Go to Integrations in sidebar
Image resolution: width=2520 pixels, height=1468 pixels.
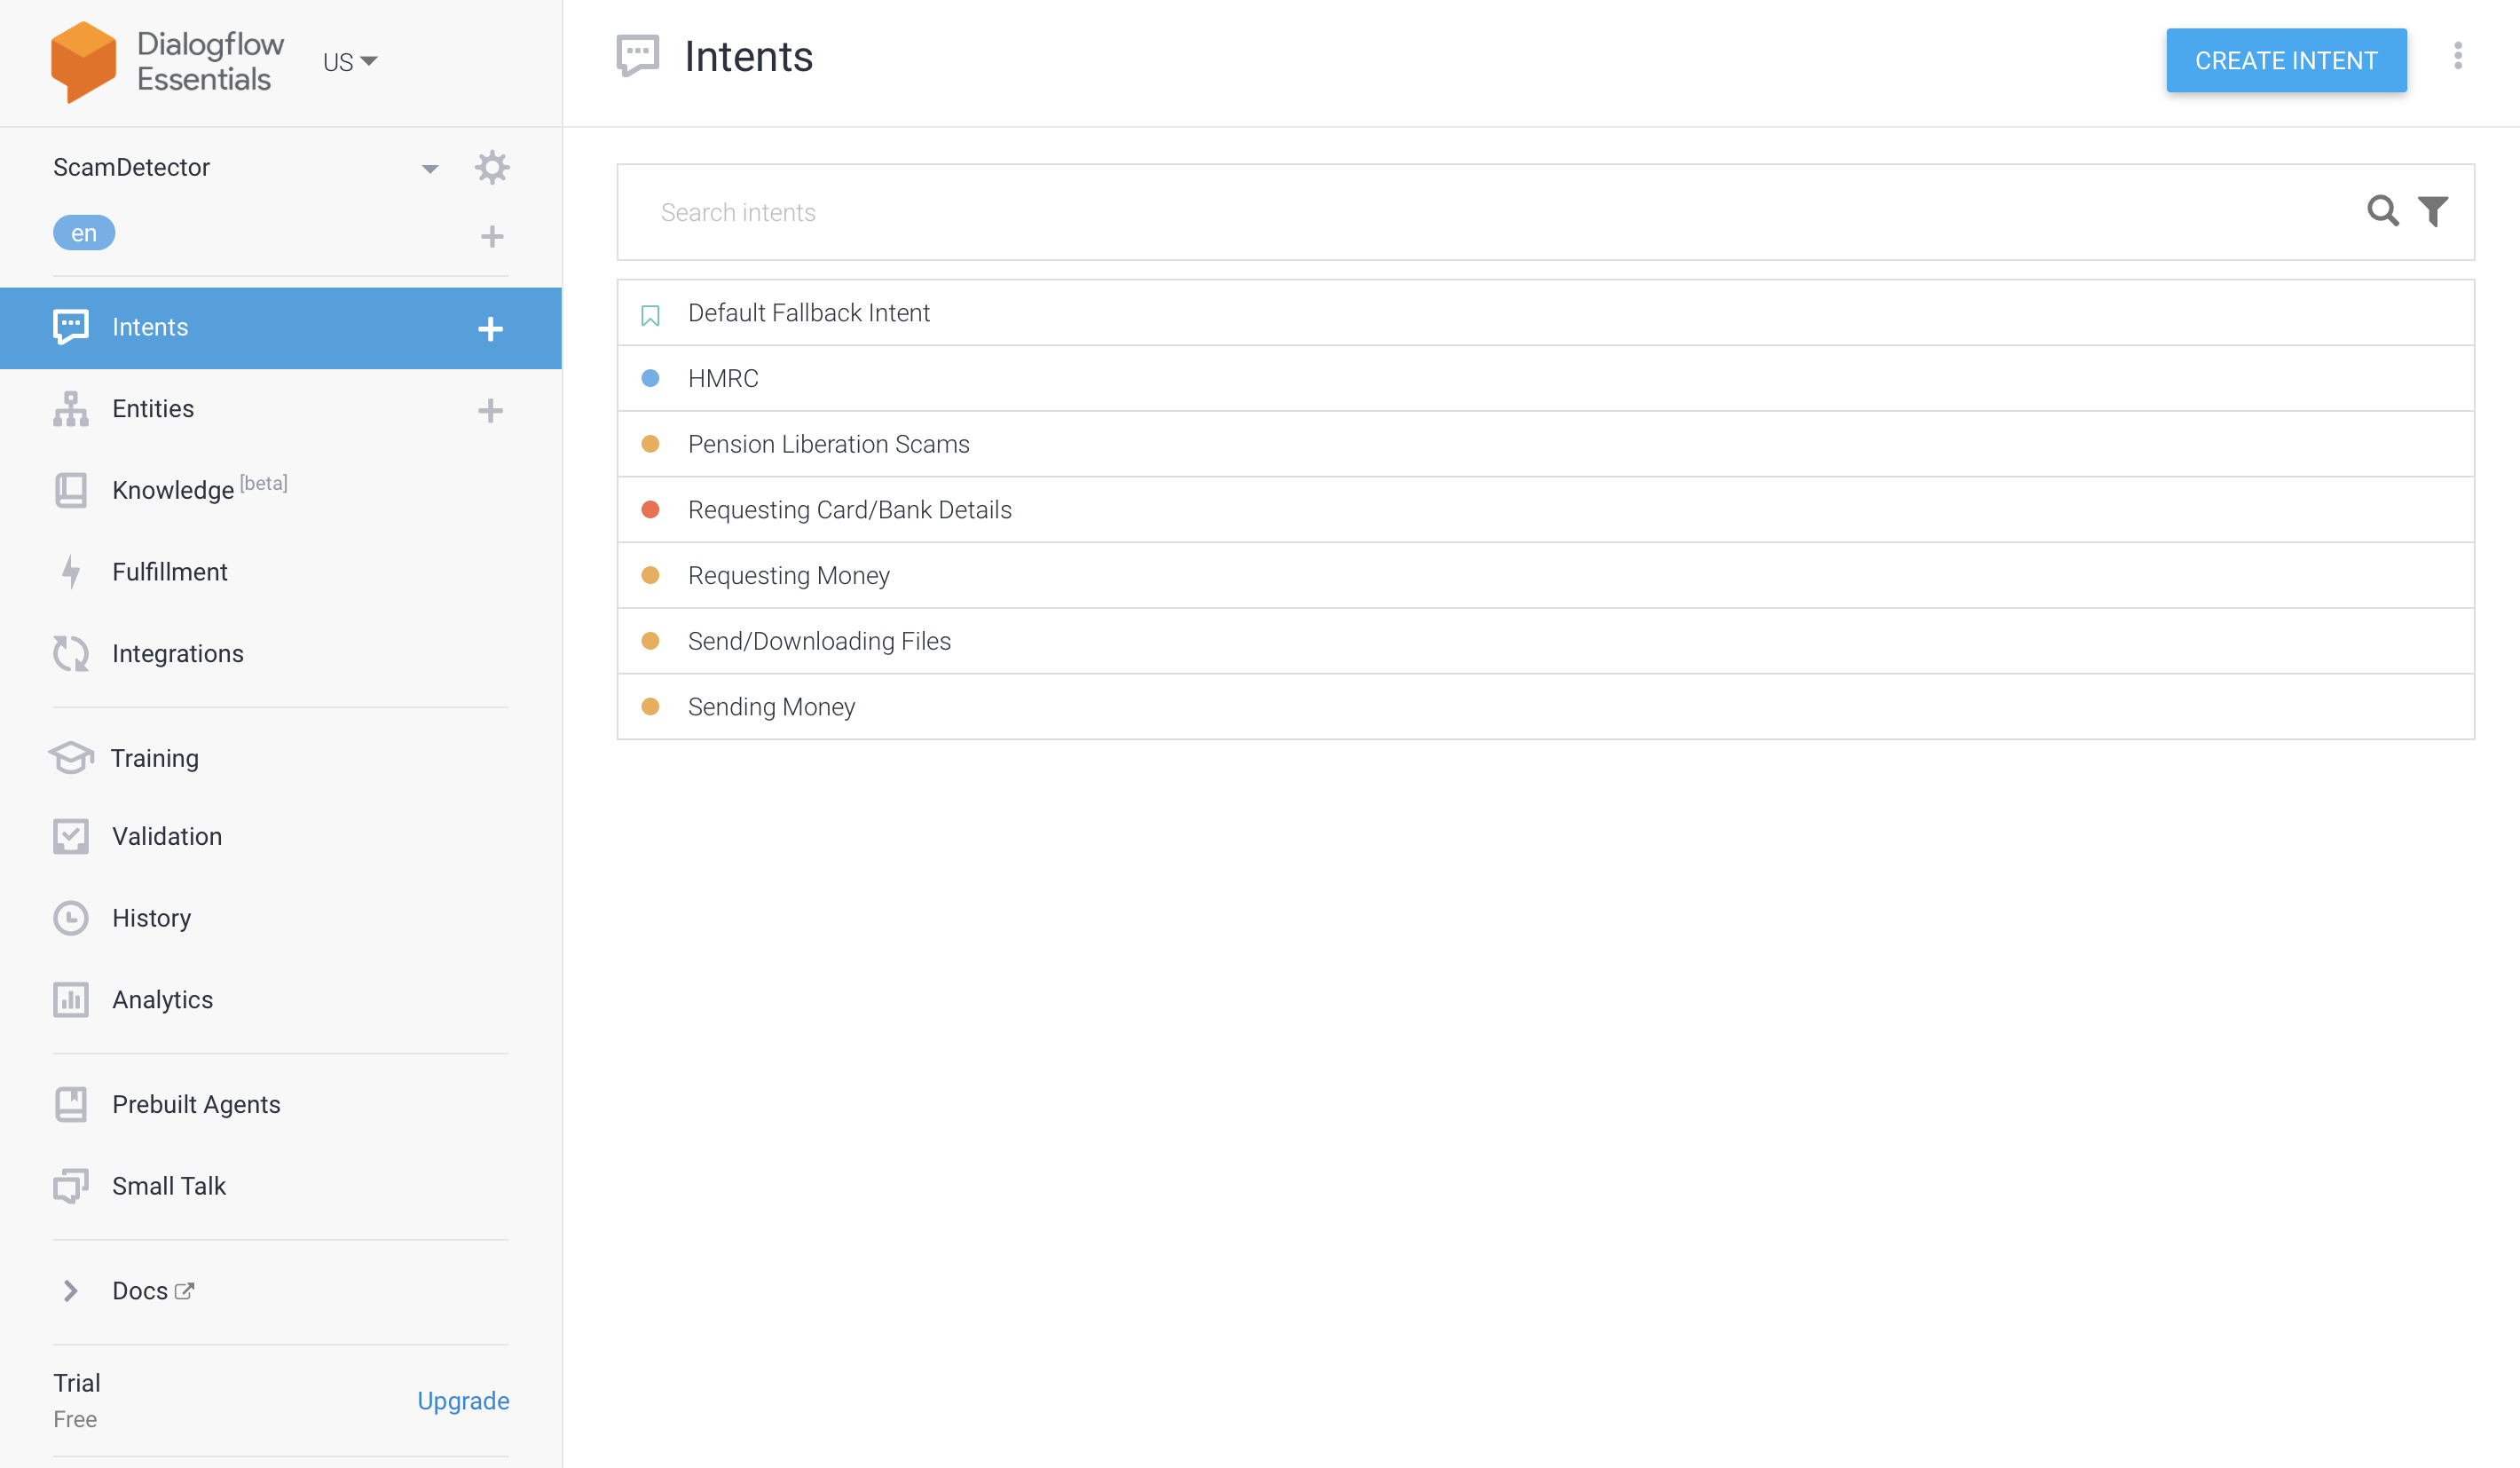pos(177,654)
